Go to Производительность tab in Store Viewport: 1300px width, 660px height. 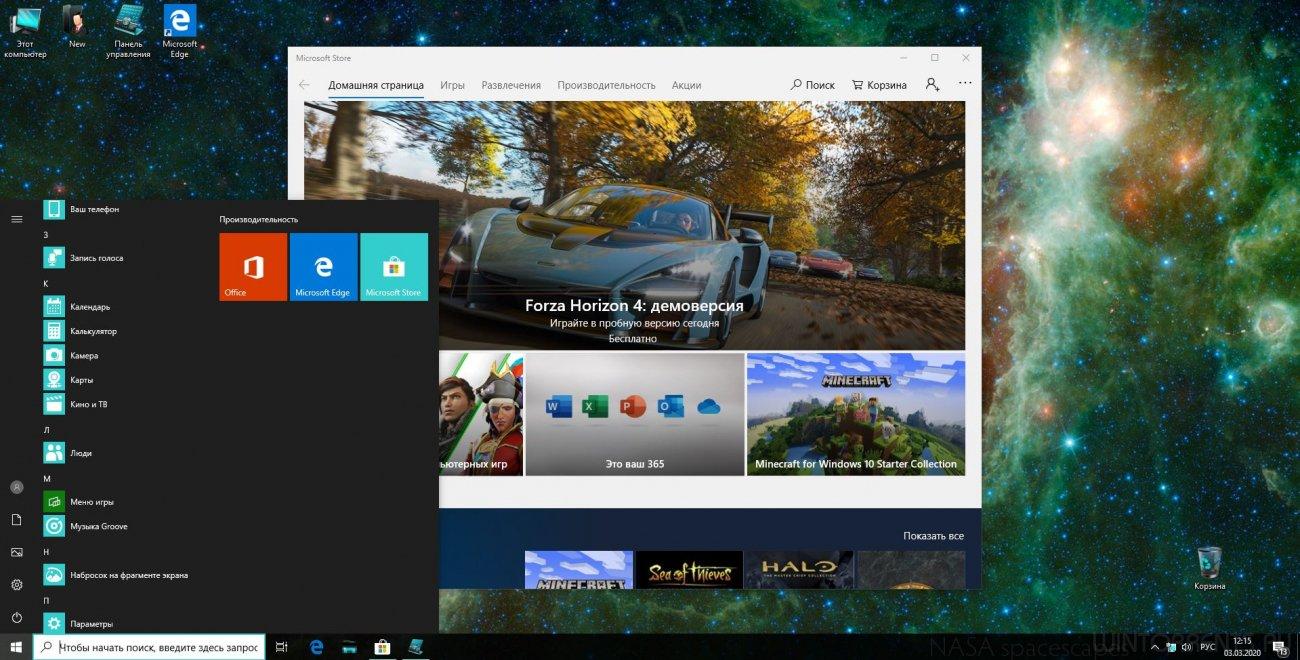pyautogui.click(x=606, y=85)
